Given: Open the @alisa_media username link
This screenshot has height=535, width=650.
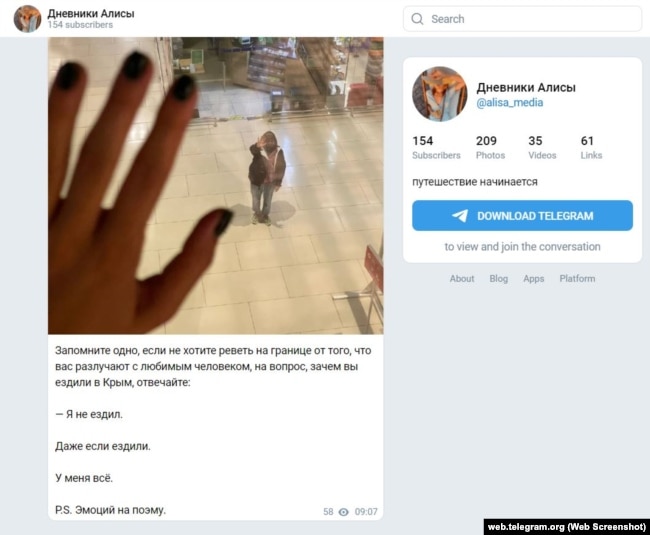Looking at the screenshot, I should pyautogui.click(x=509, y=102).
